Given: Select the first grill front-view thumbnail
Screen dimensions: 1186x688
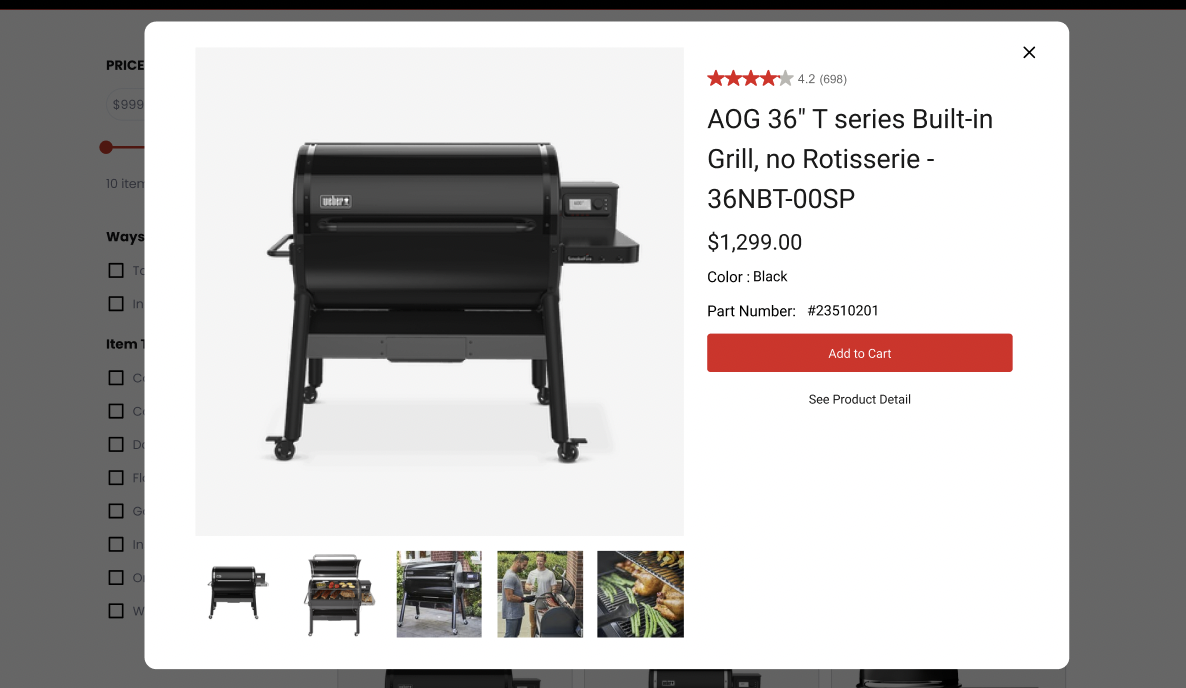Looking at the screenshot, I should (x=238, y=593).
